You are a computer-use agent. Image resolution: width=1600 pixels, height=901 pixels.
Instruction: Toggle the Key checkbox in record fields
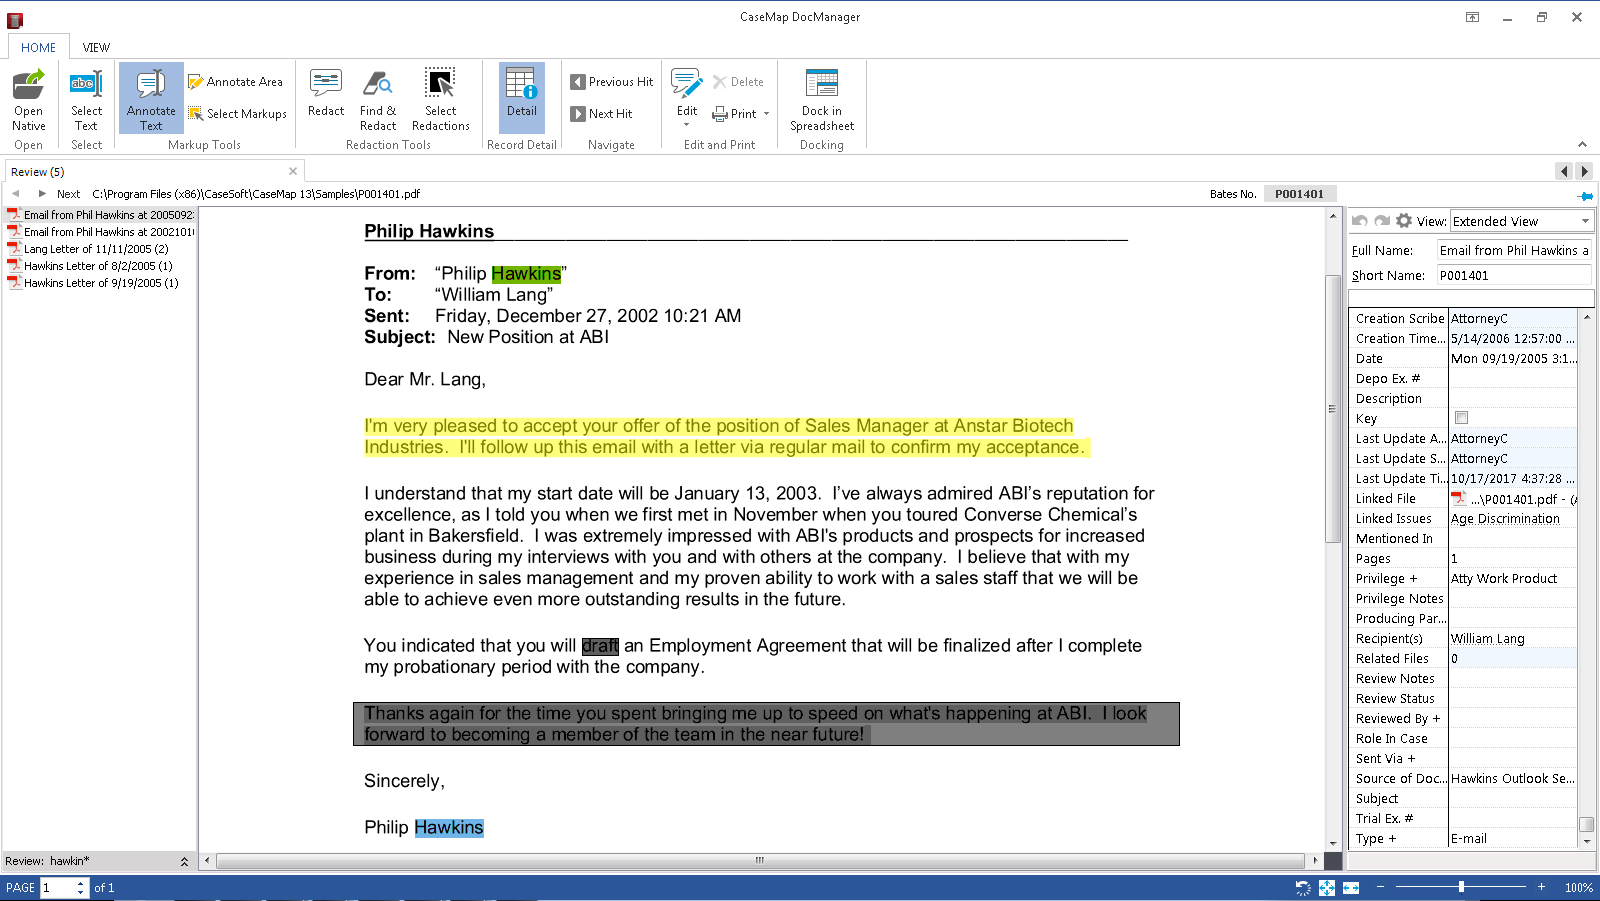(x=1461, y=417)
